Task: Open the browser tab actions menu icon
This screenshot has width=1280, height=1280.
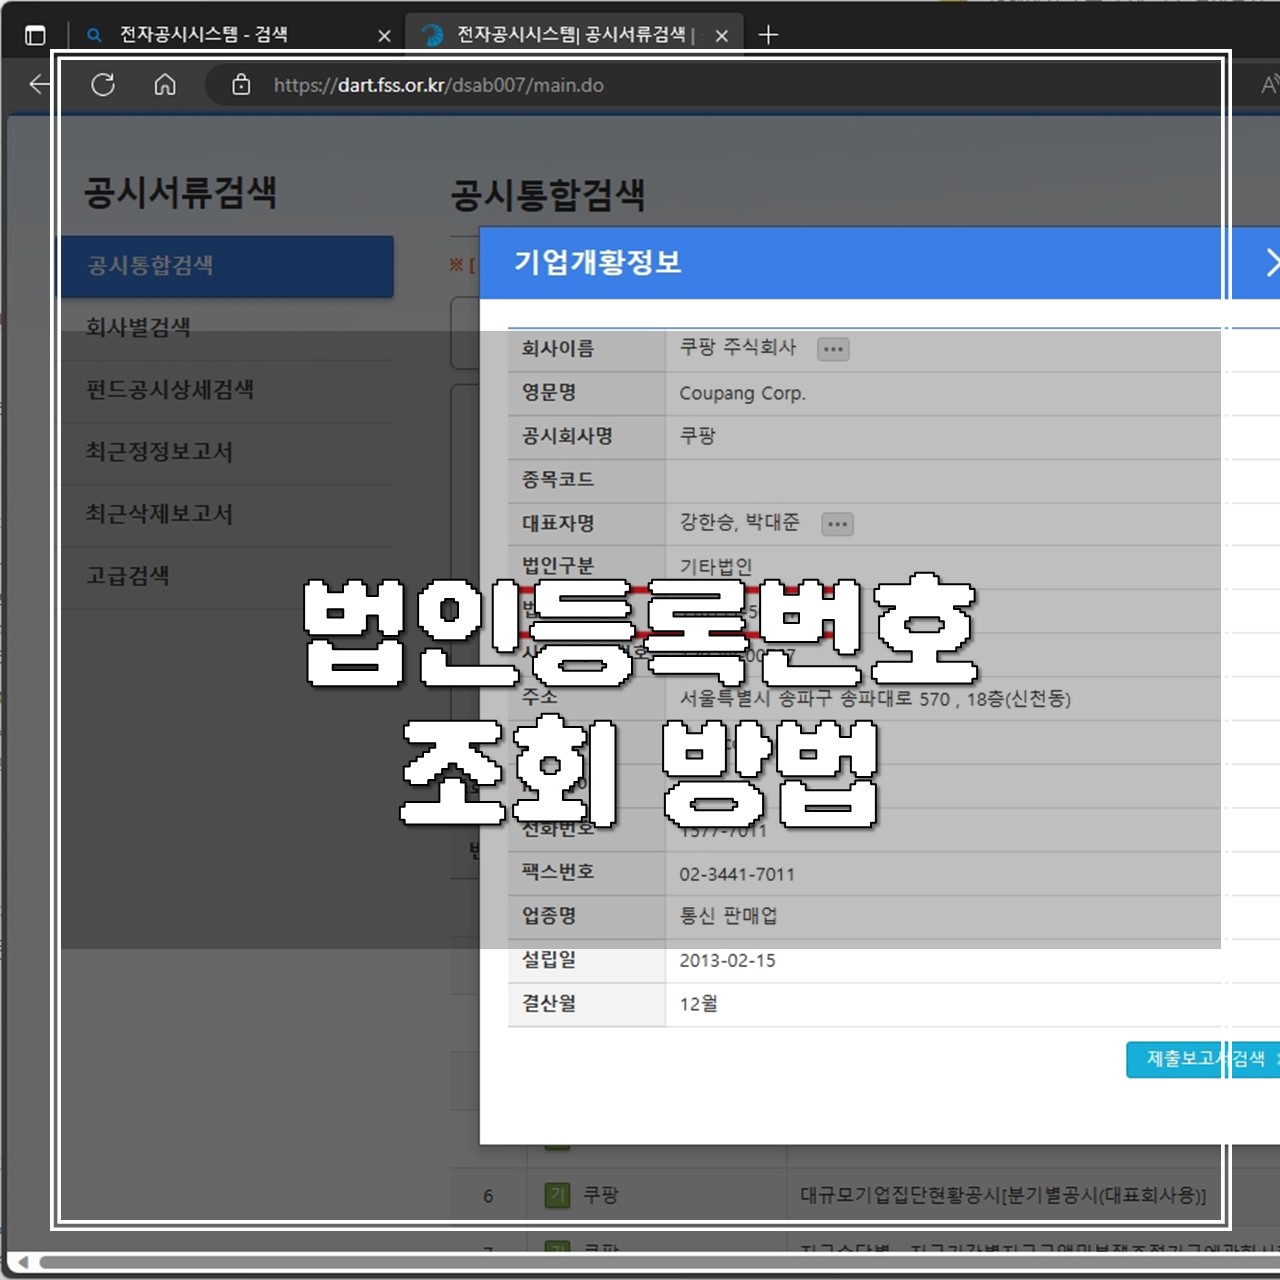Action: pos(35,35)
